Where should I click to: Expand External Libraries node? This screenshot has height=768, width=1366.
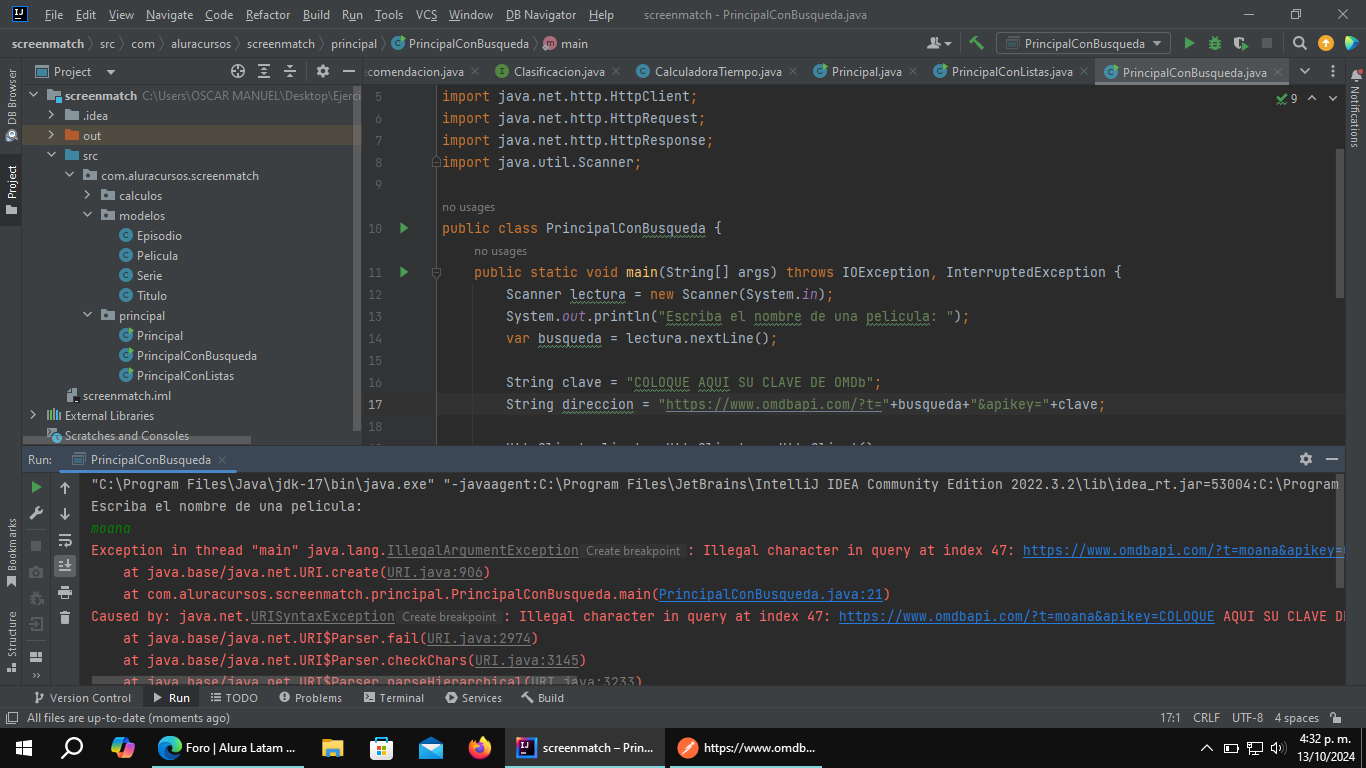point(33,415)
